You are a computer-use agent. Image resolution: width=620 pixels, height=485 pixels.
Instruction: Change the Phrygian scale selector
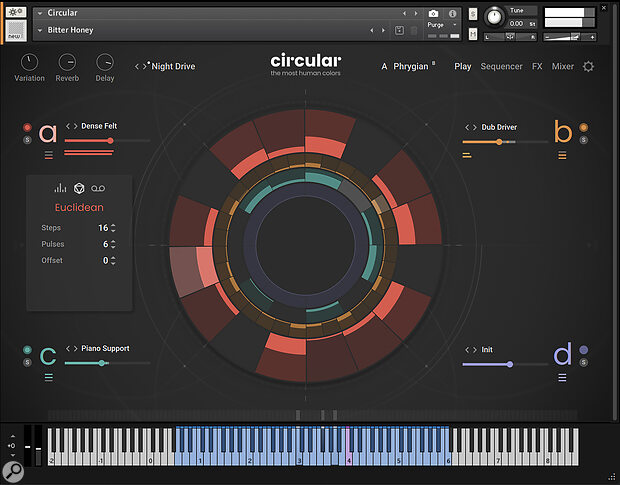[411, 66]
